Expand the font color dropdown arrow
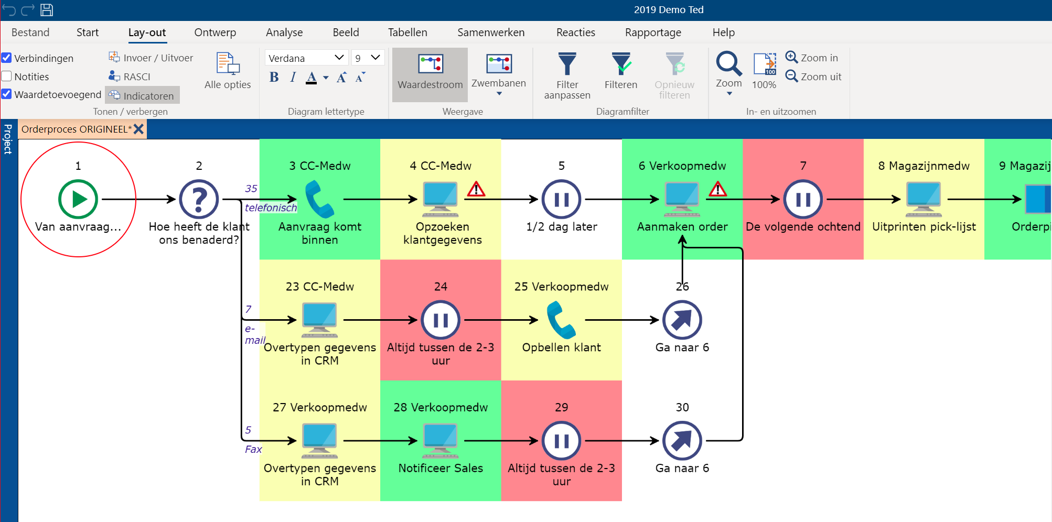This screenshot has height=522, width=1052. coord(325,78)
